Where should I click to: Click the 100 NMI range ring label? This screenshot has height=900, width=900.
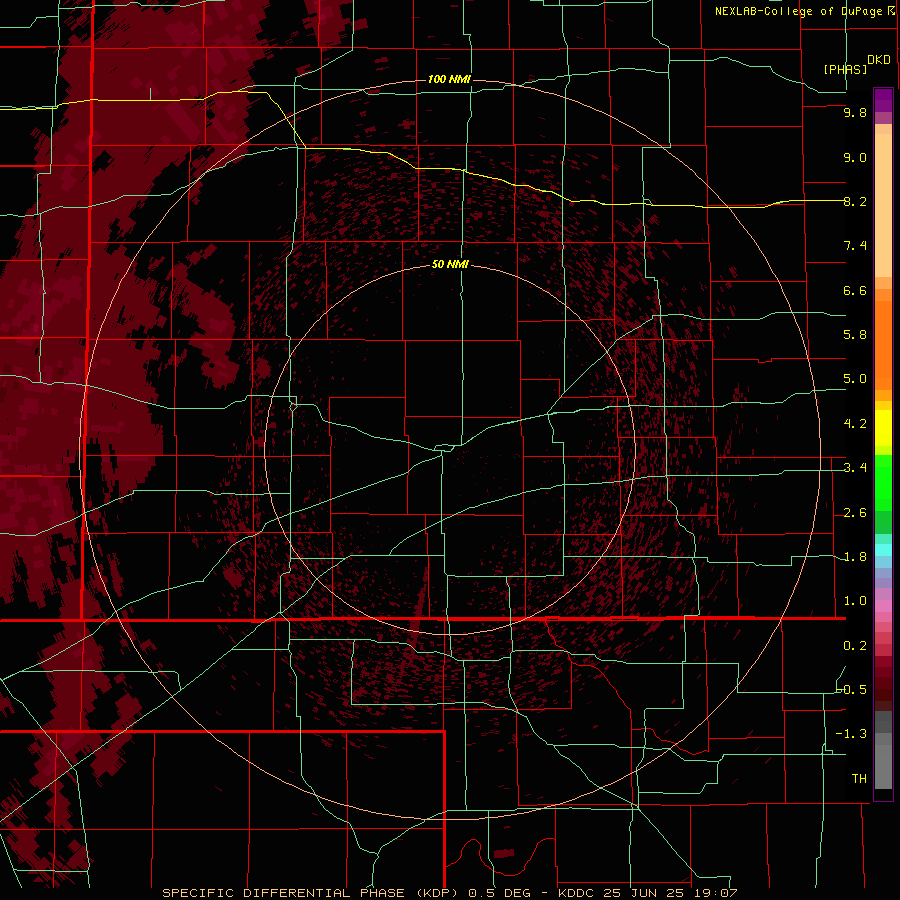[449, 79]
